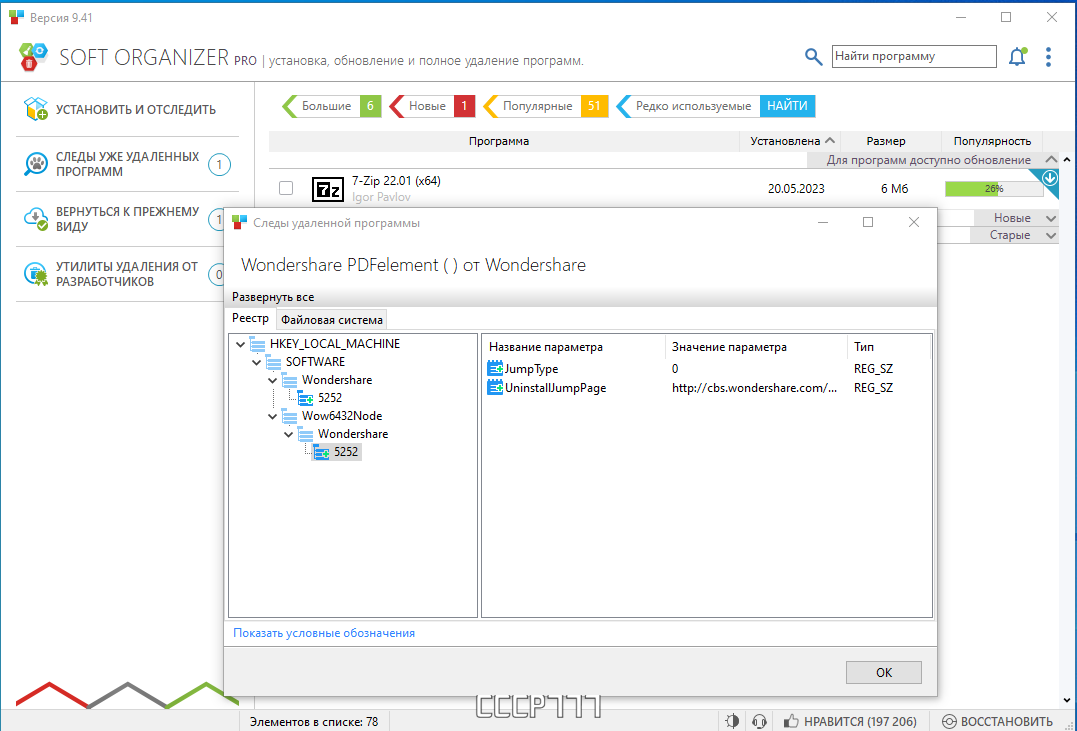Open Утилиты удаления от разработчиков
1077x731 pixels.
pyautogui.click(x=128, y=274)
